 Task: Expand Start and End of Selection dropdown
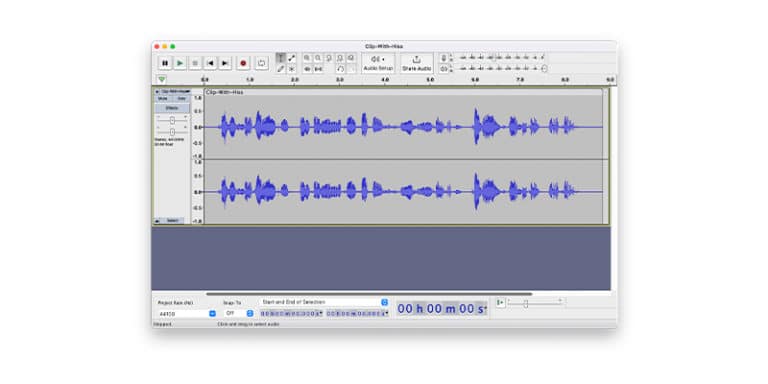324,302
